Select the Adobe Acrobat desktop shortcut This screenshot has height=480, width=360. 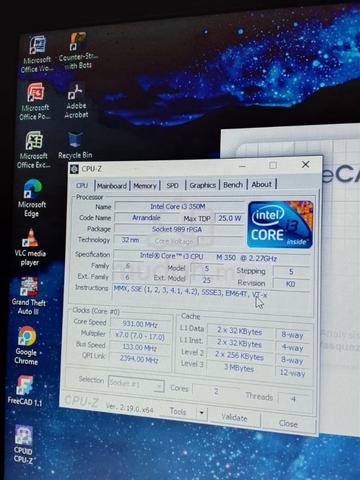point(76,101)
